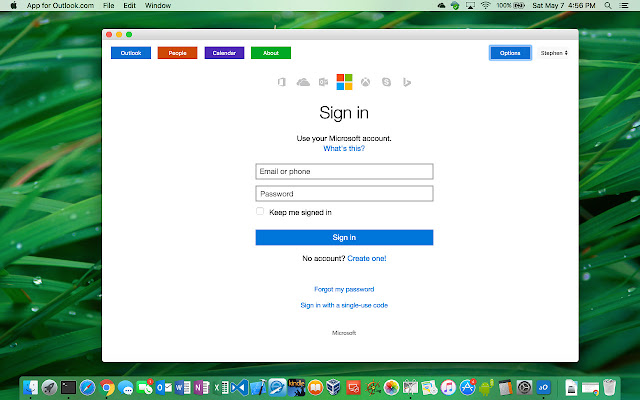Open Android robot icon in dock

[486, 387]
